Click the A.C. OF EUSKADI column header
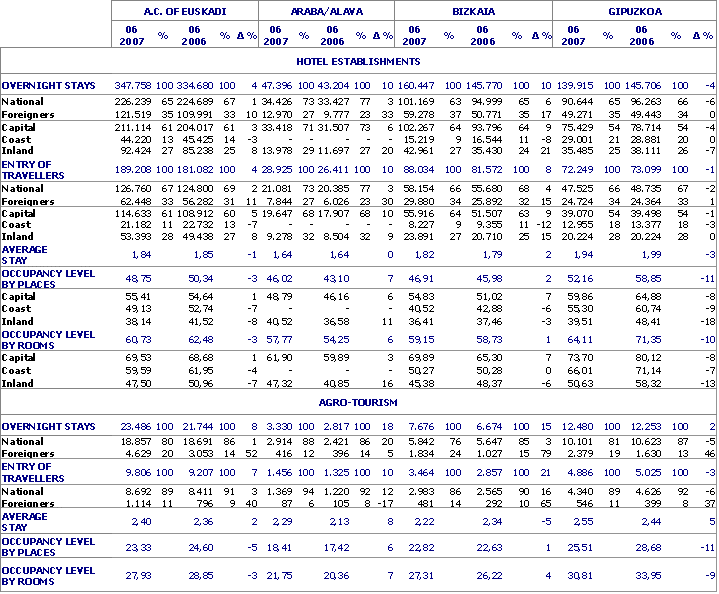Image resolution: width=719 pixels, height=594 pixels. pyautogui.click(x=185, y=10)
